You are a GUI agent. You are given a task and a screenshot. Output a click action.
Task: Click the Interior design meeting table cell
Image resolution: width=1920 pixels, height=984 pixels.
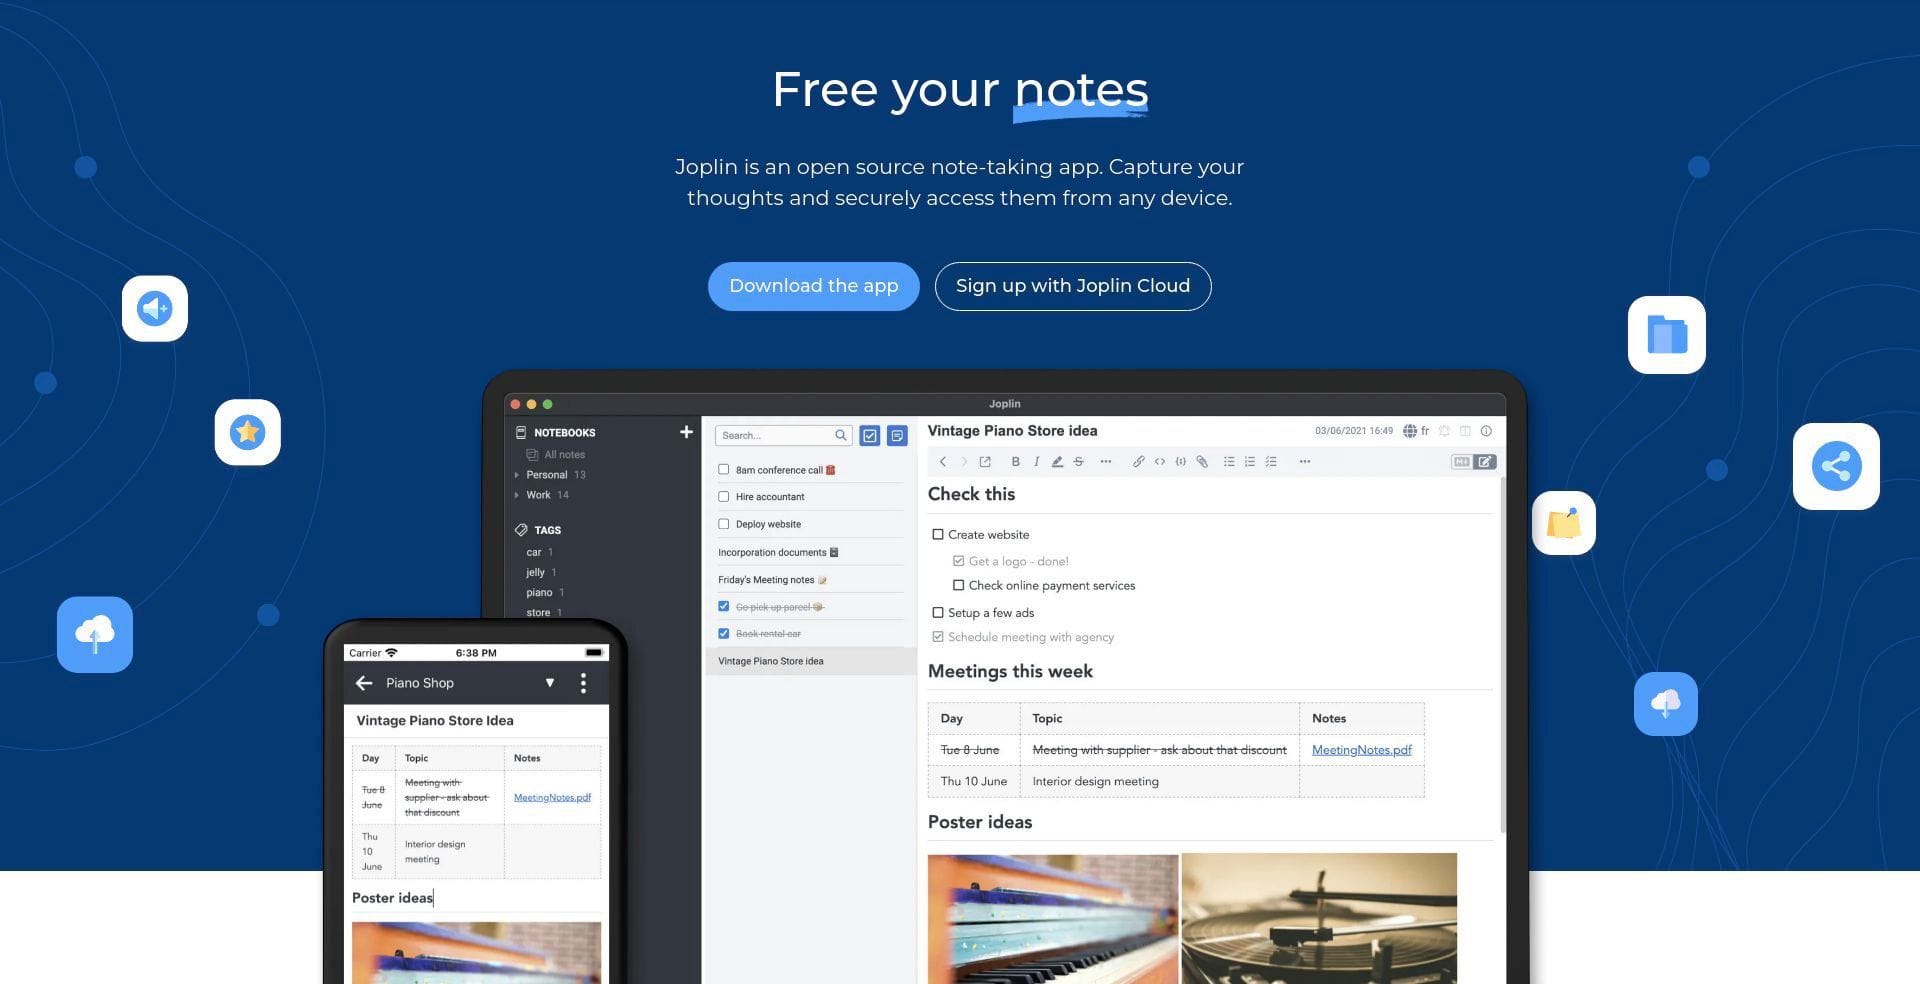(x=1159, y=781)
